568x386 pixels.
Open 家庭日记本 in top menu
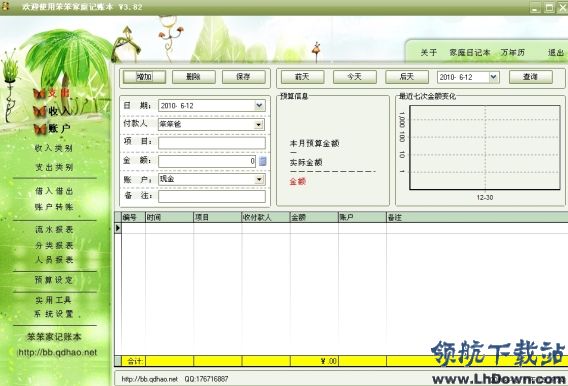[470, 53]
